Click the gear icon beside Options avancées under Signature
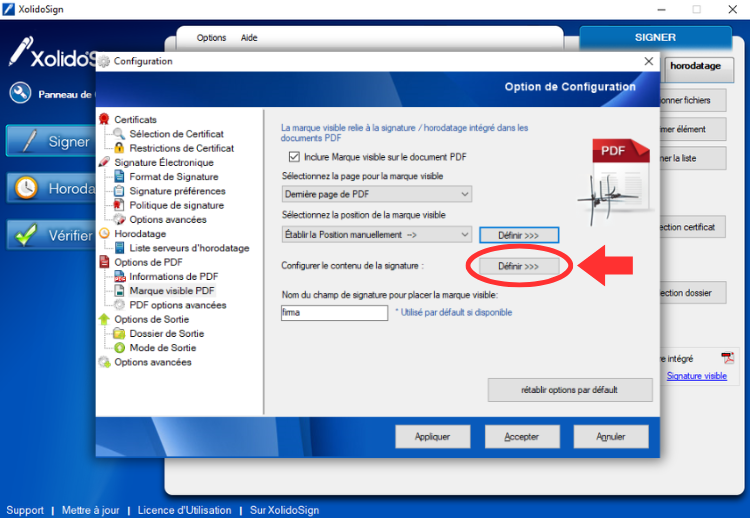This screenshot has width=750, height=518. [119, 220]
